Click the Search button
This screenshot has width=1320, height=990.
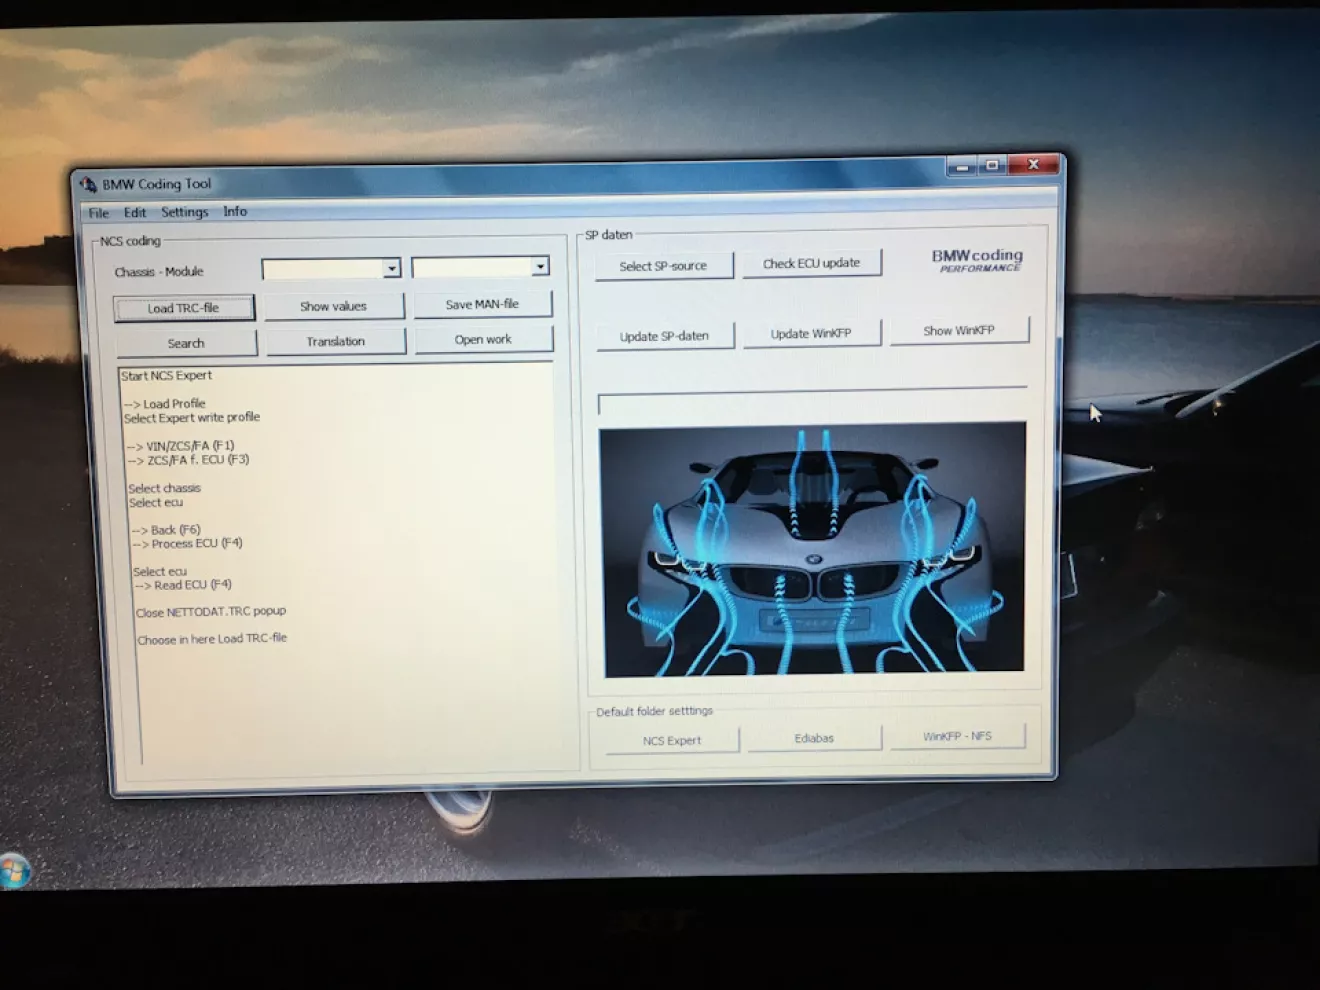[x=186, y=343]
